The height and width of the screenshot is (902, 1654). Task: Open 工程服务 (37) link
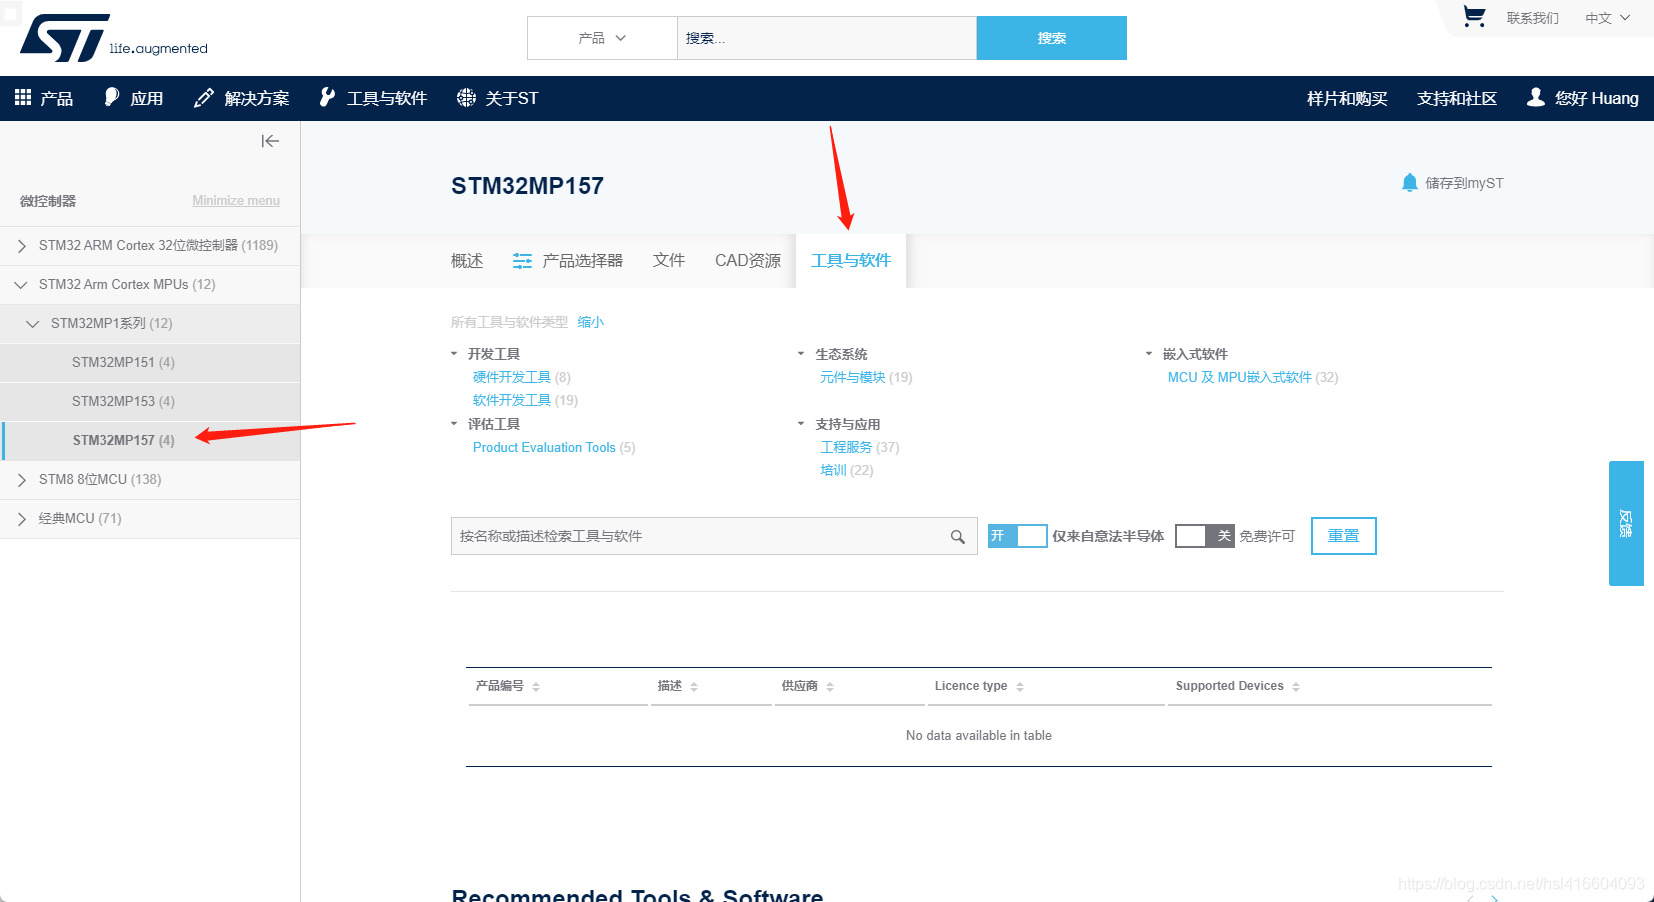point(860,447)
